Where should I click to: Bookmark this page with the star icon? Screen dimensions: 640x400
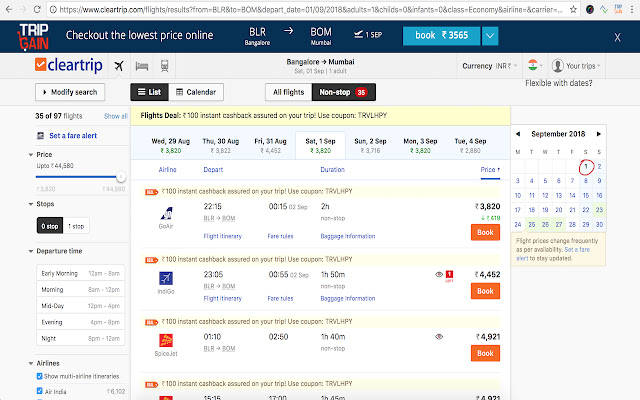pyautogui.click(x=573, y=9)
